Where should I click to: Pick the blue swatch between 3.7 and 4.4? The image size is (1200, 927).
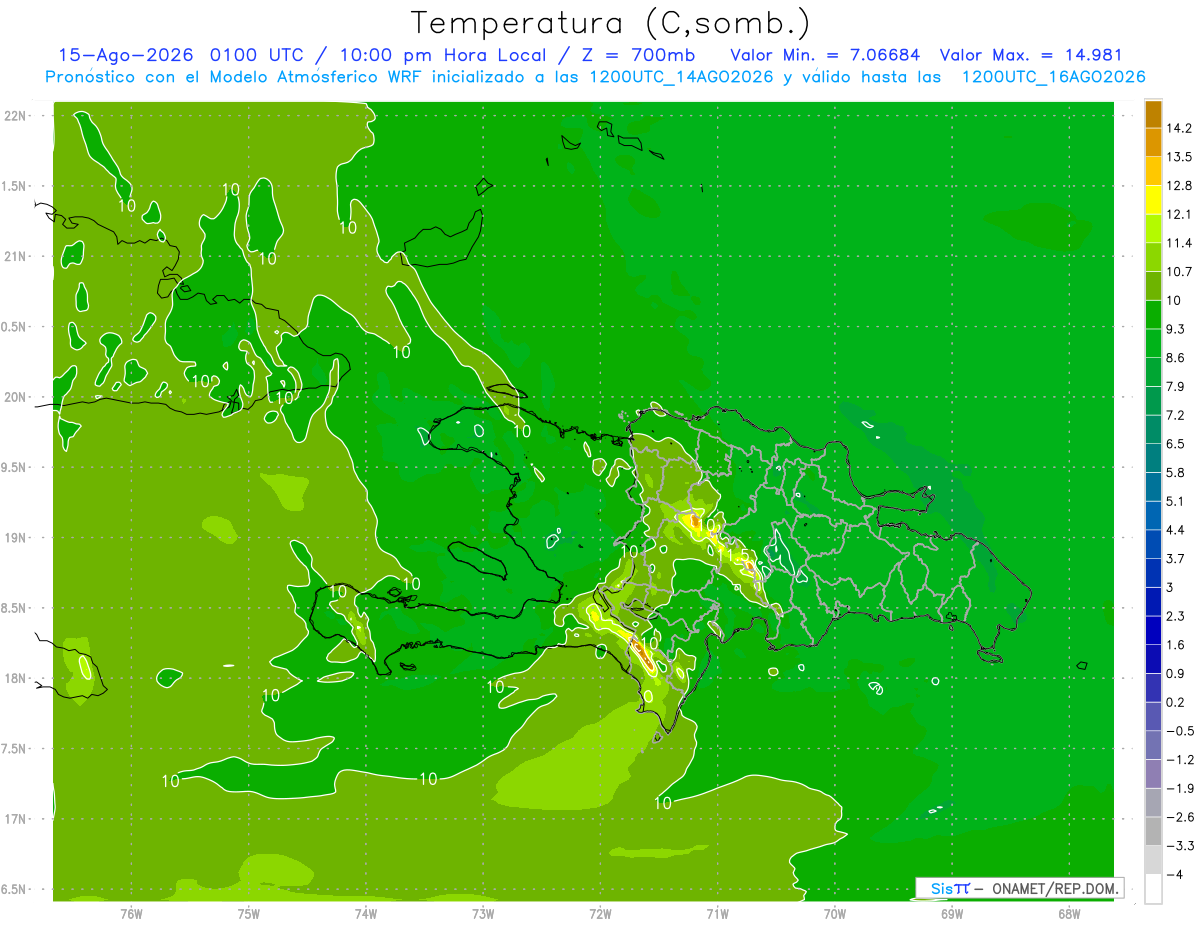coord(1153,544)
